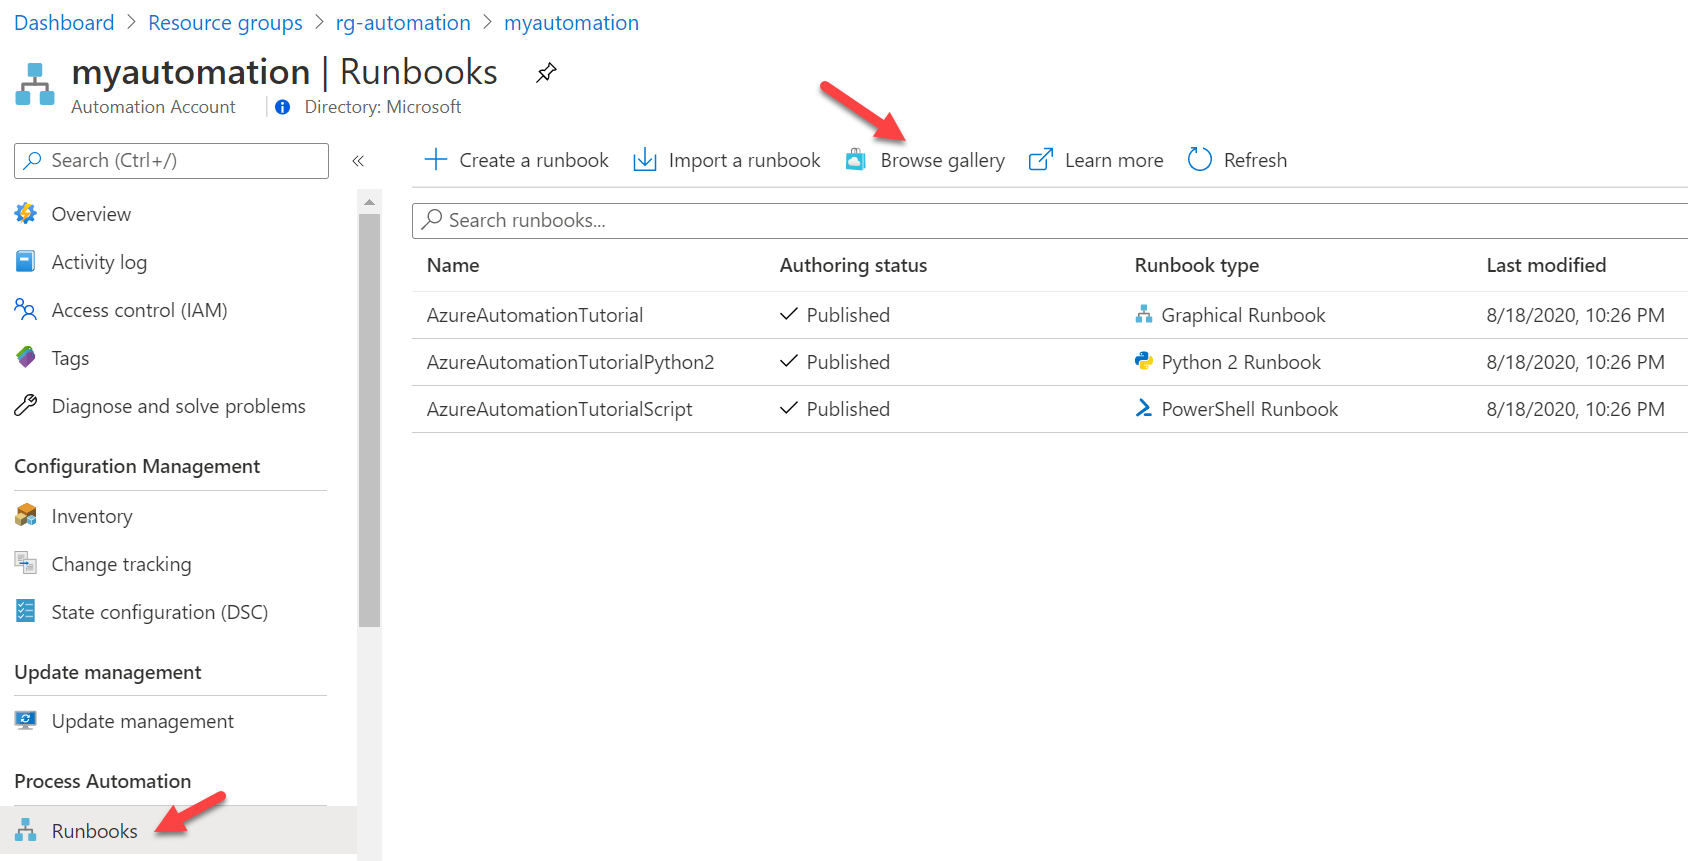This screenshot has height=861, width=1688.
Task: Click the magnifier icon in Search runbooks box
Action: coord(432,220)
